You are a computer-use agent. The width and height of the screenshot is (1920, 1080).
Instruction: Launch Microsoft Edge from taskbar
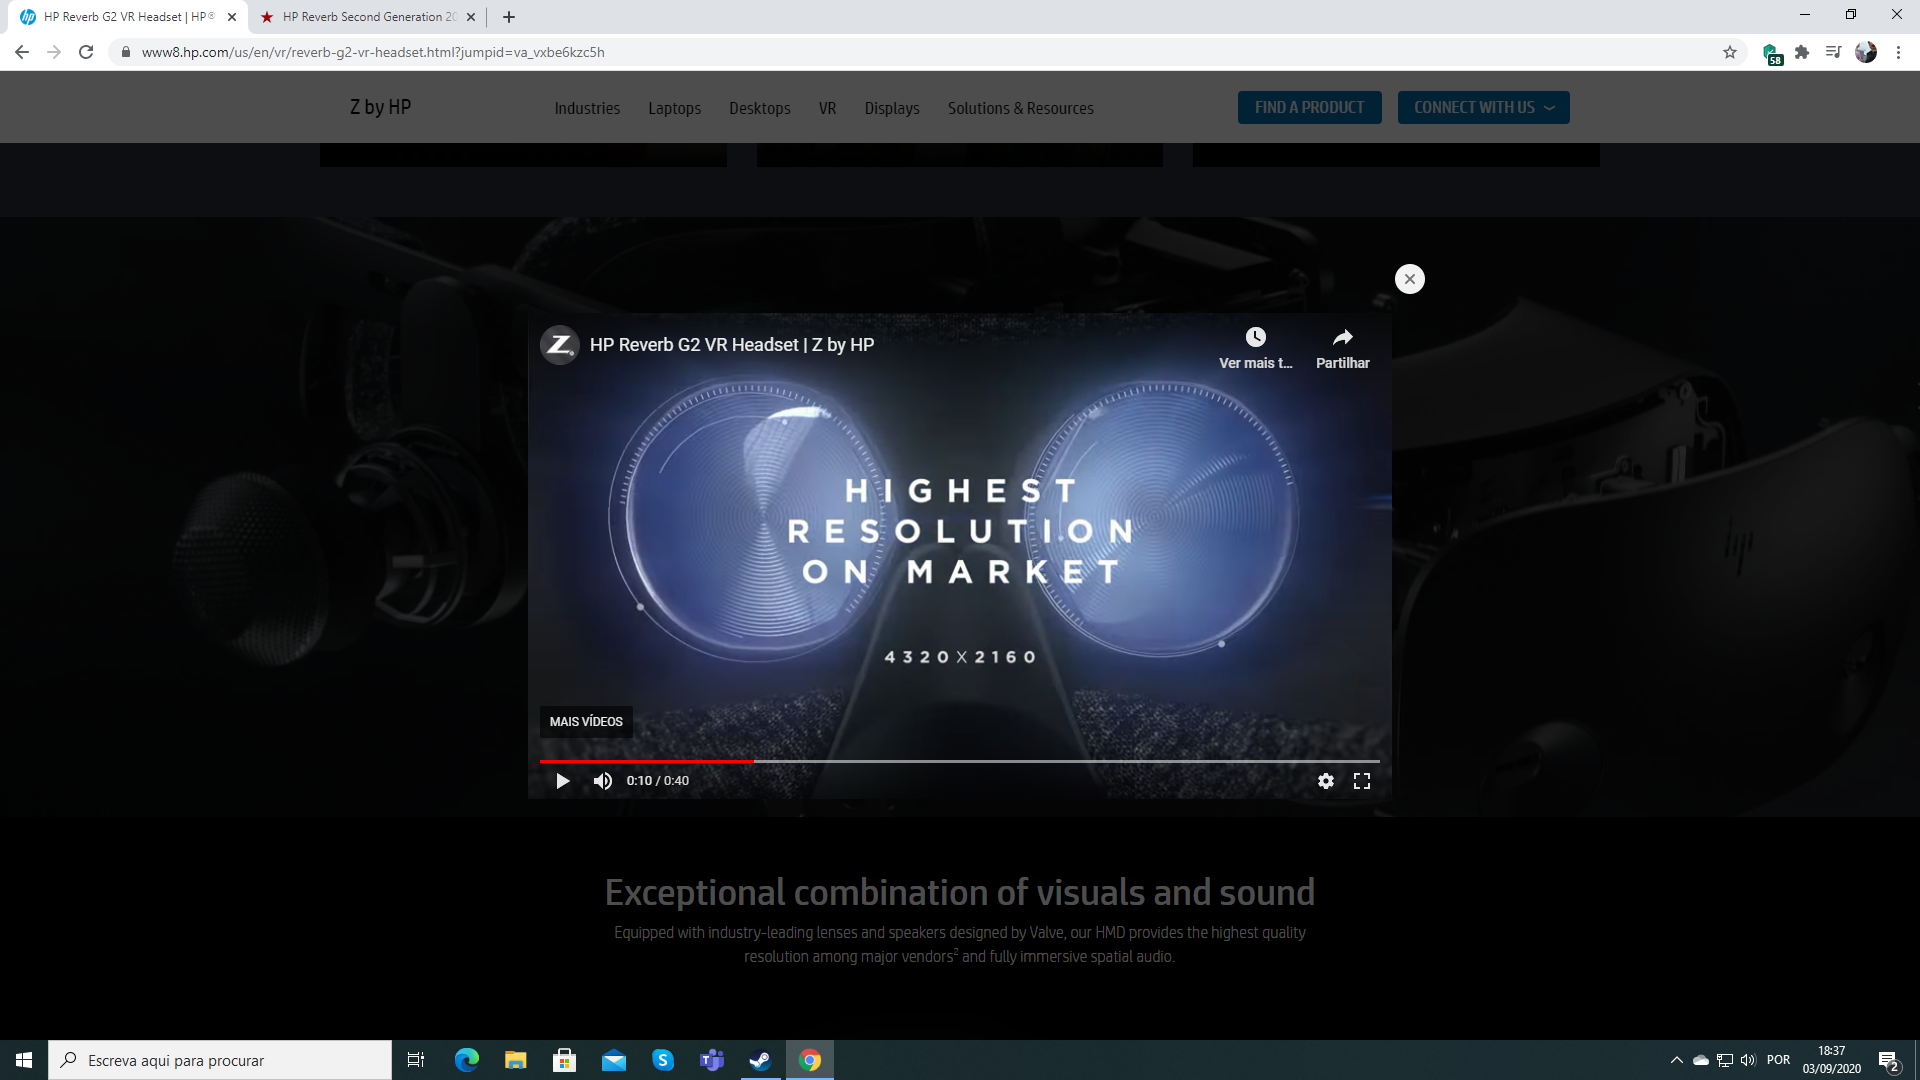pos(467,1060)
